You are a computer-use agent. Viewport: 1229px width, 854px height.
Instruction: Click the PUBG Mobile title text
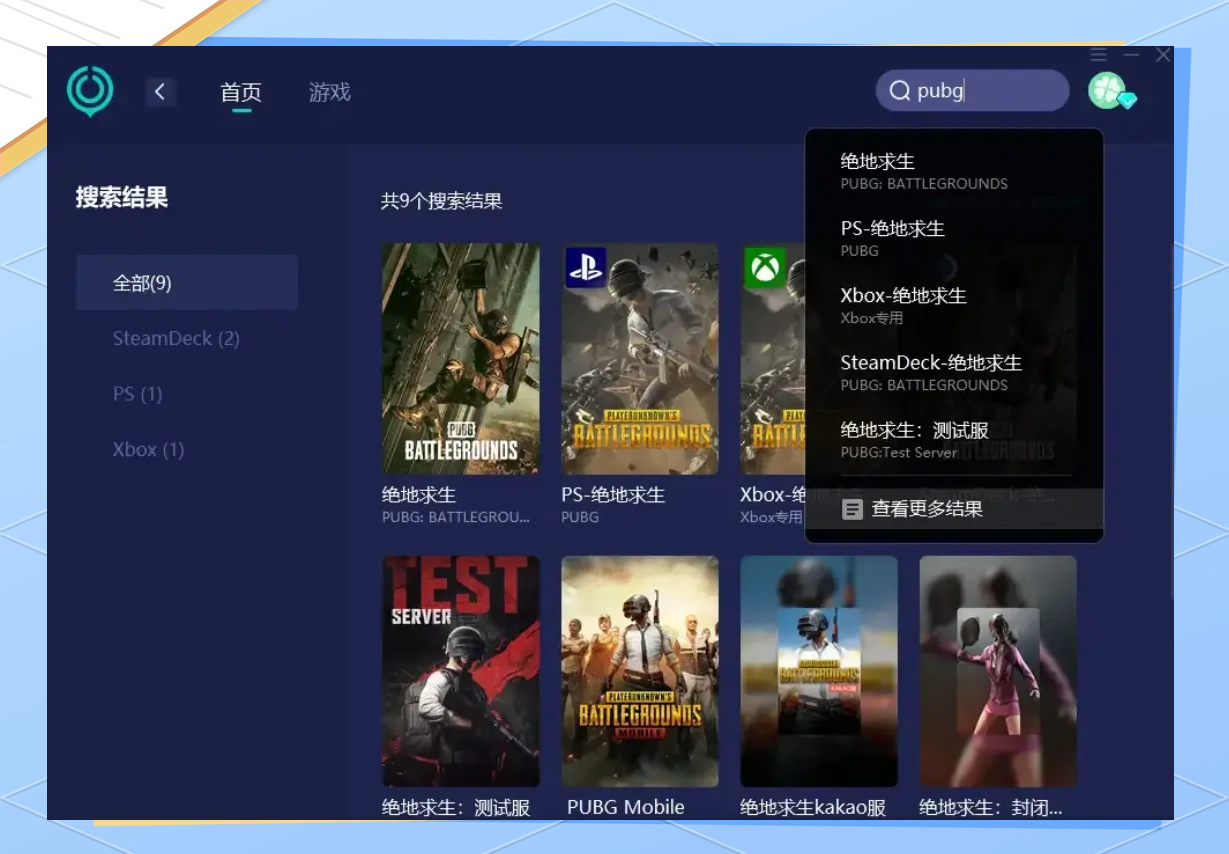[626, 807]
